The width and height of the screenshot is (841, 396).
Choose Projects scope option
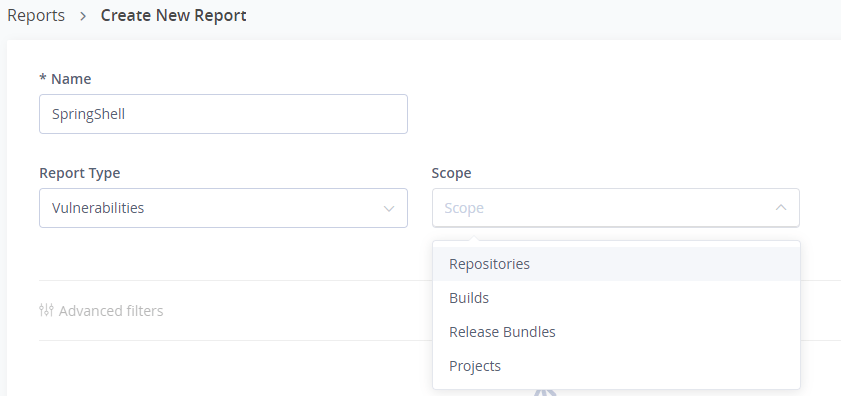click(616, 366)
